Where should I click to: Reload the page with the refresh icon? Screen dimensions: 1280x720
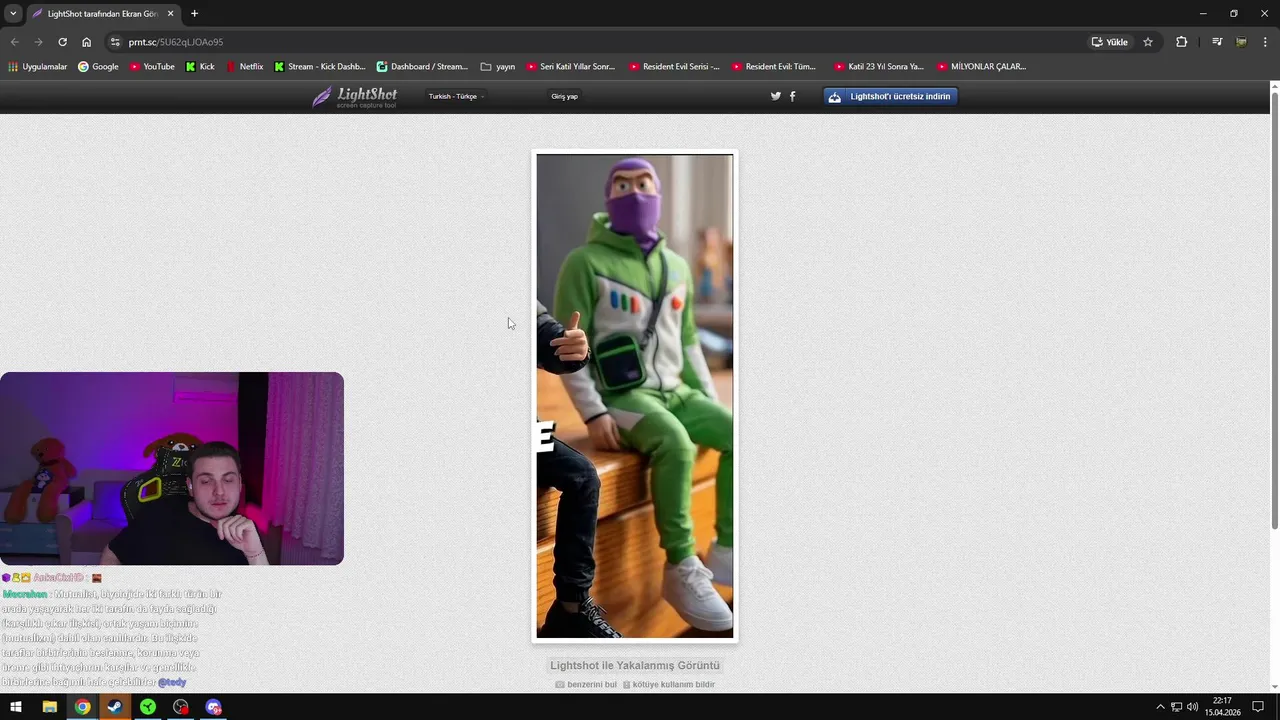coord(62,42)
